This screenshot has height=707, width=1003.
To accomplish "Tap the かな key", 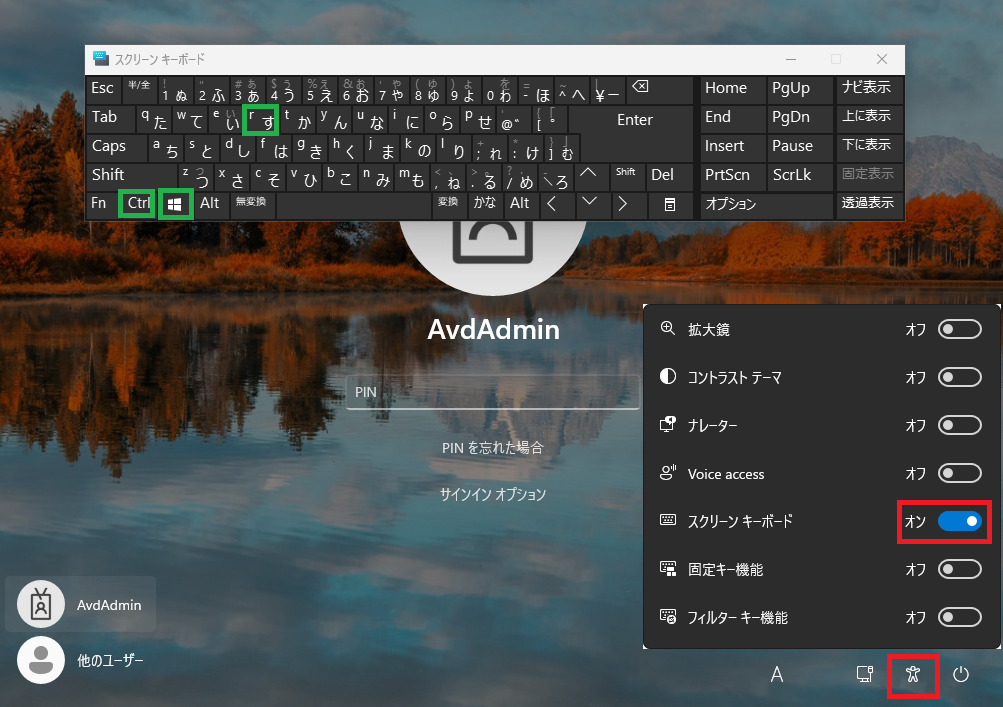I will (x=486, y=205).
